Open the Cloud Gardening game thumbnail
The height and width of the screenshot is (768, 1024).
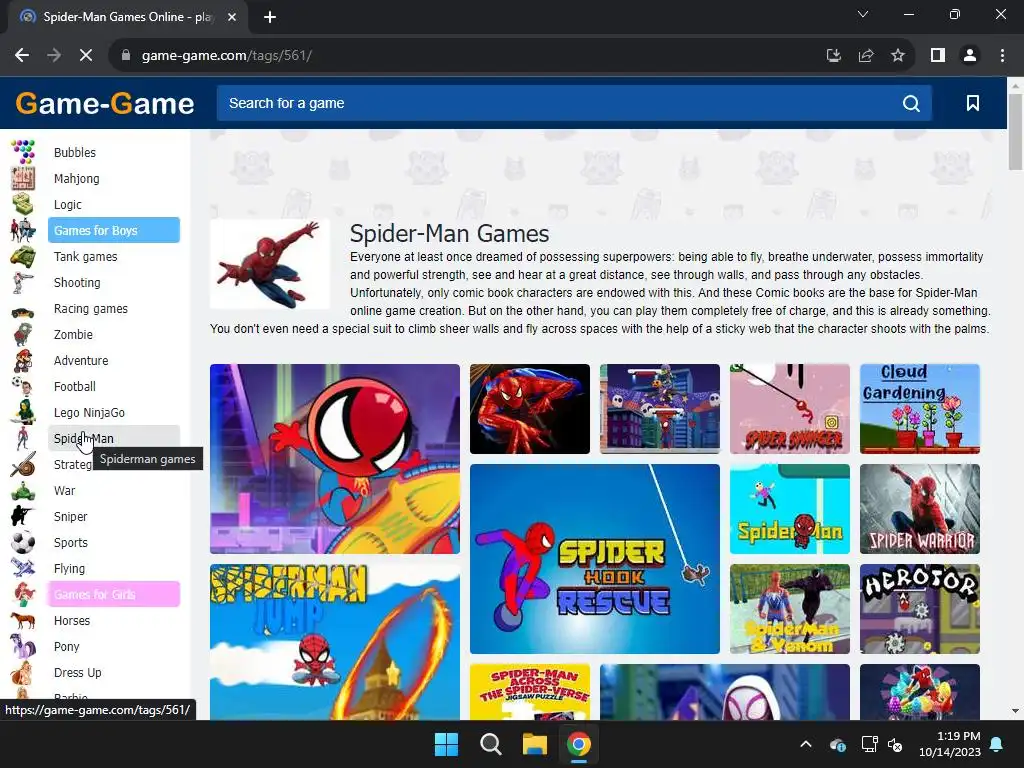click(x=920, y=409)
